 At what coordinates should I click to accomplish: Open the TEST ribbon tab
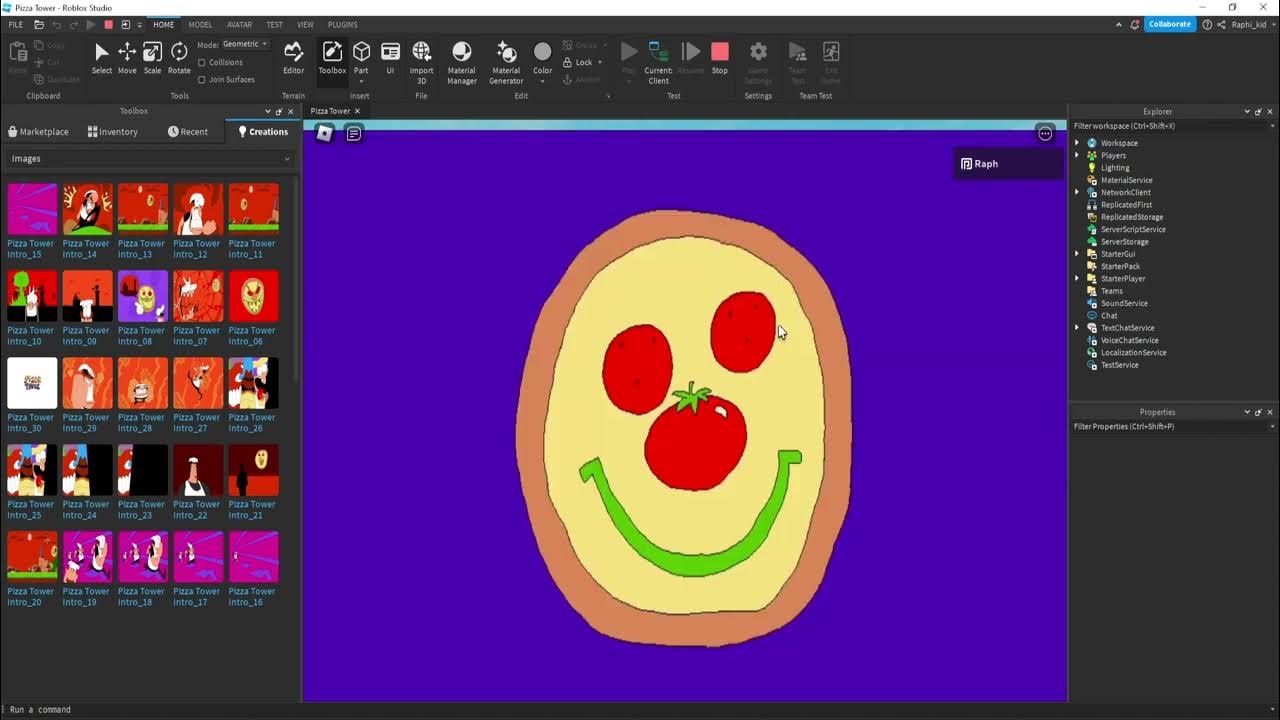pos(274,24)
